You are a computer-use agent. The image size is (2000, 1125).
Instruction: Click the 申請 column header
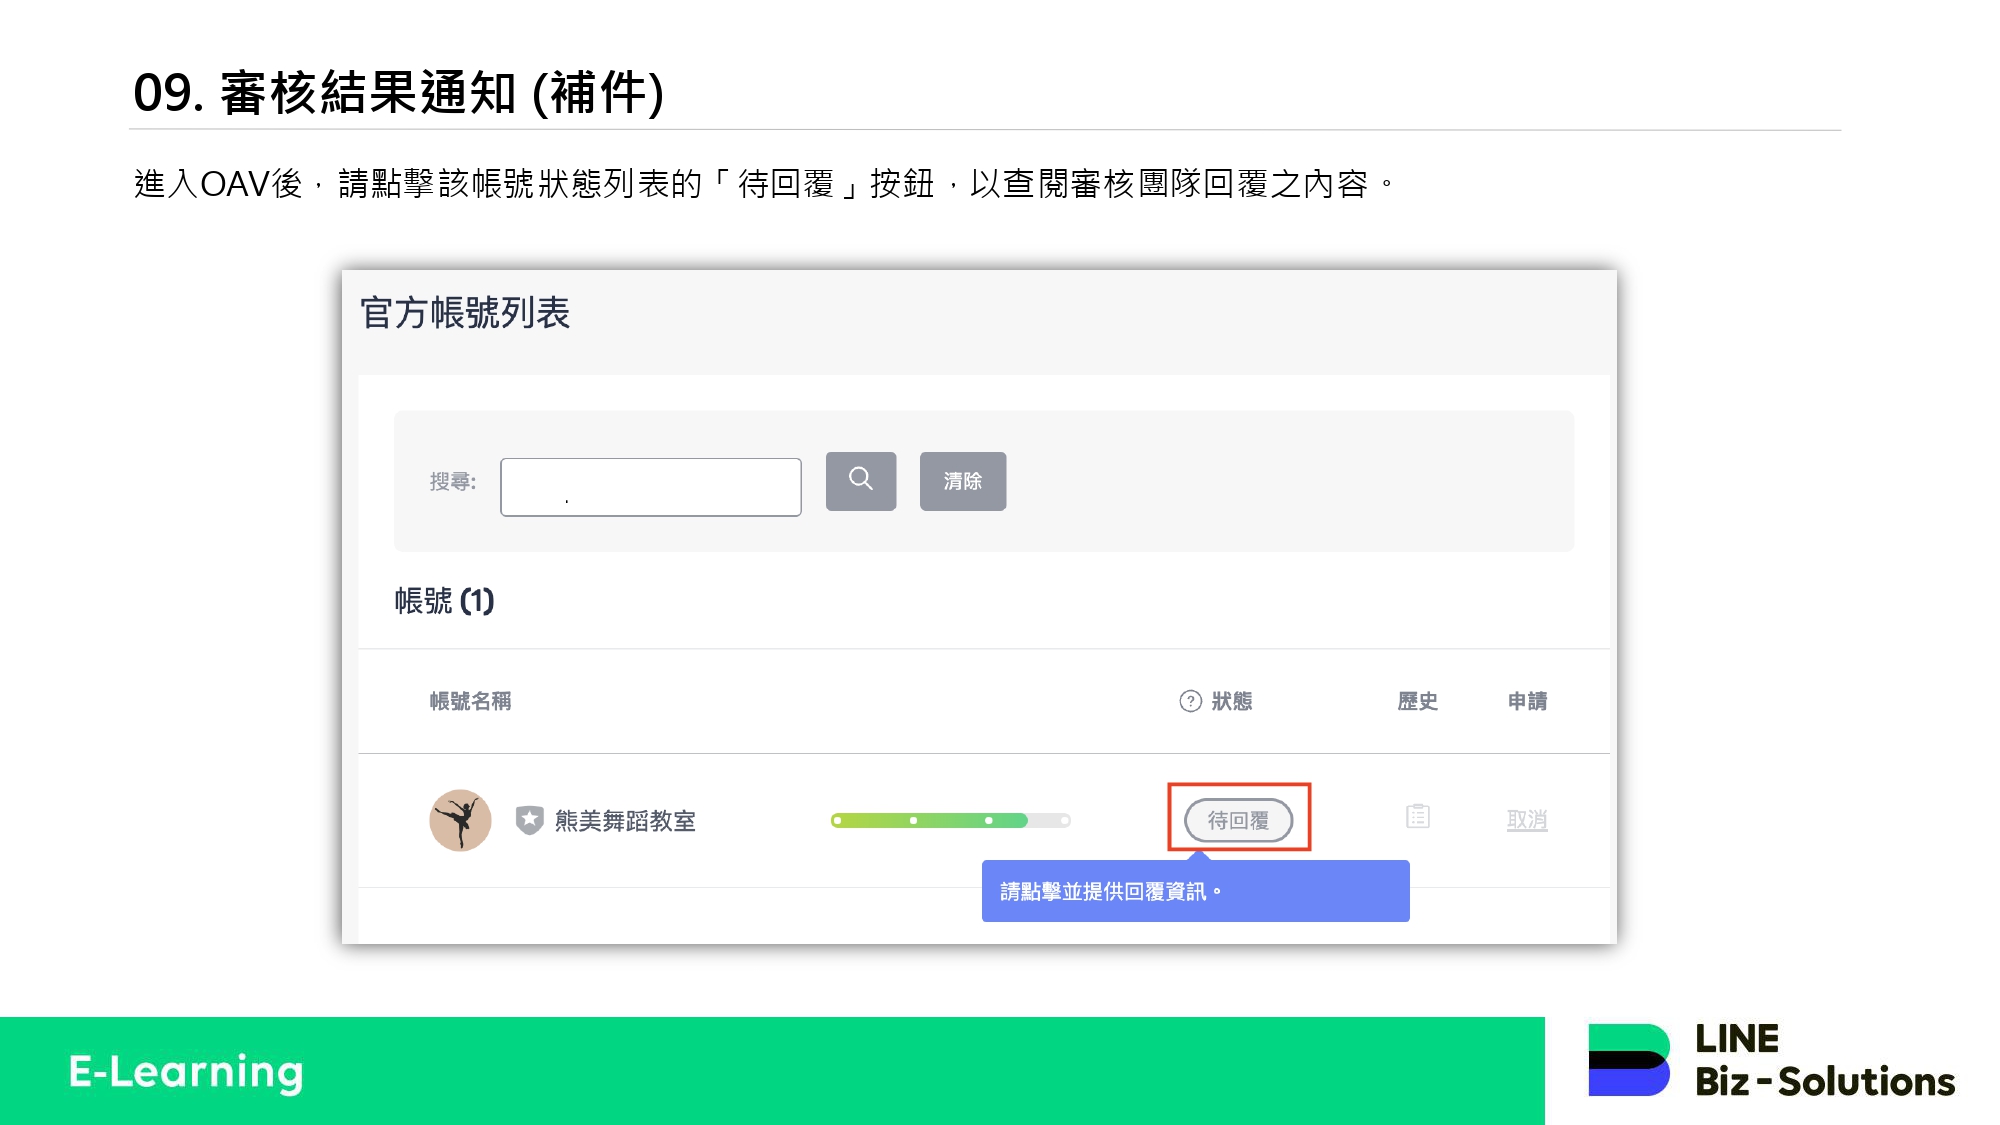coord(1527,701)
